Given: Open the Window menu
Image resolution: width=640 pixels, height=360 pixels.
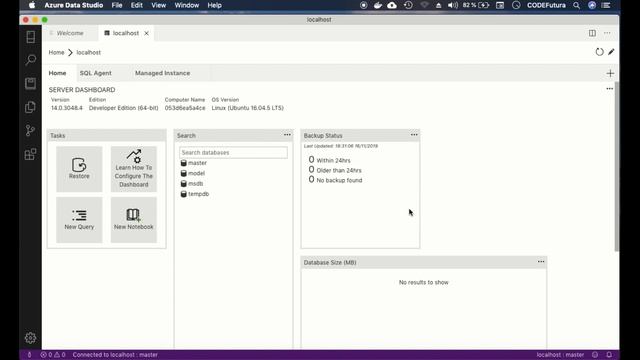Looking at the screenshot, I should (x=187, y=5).
